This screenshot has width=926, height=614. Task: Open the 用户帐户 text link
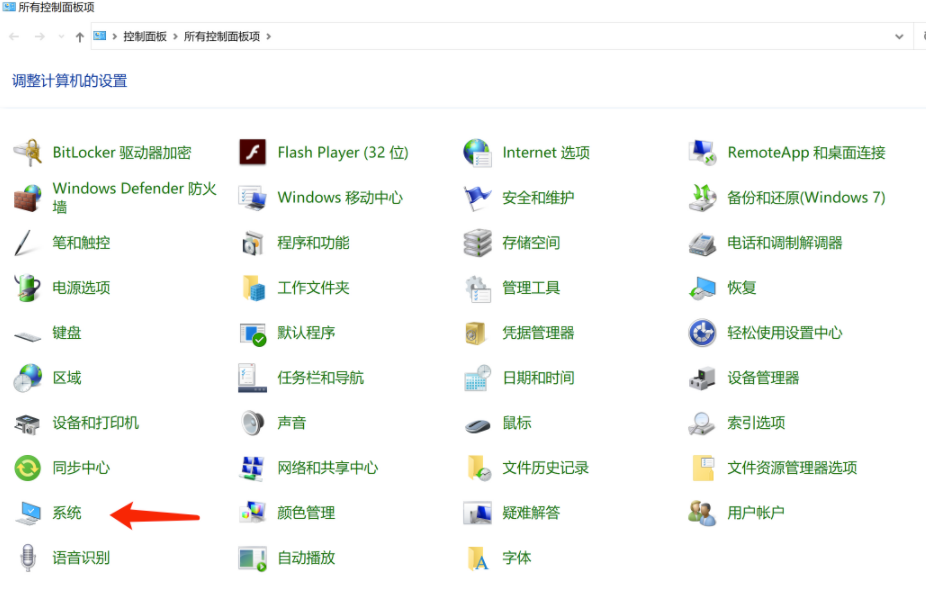pos(756,513)
